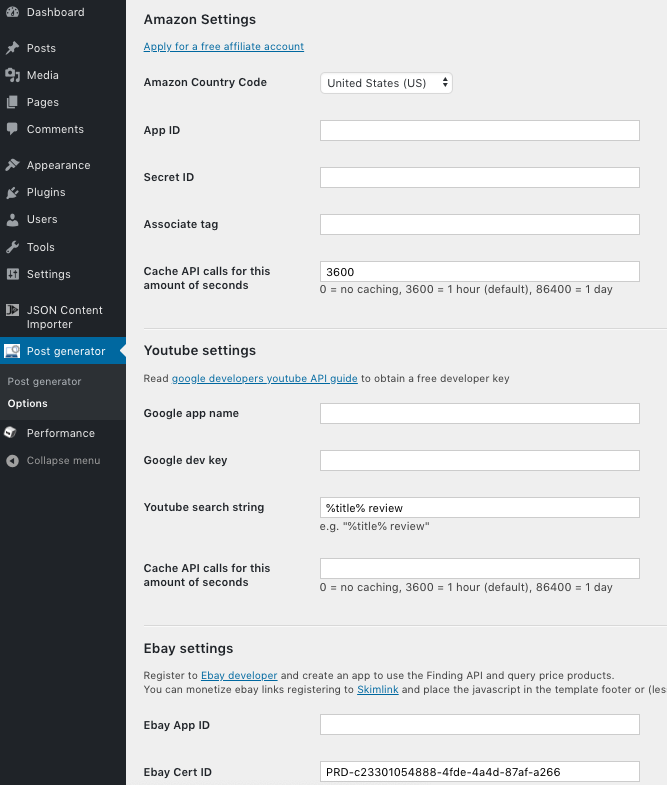Focus the Amazon App ID field
The image size is (667, 785).
(480, 131)
